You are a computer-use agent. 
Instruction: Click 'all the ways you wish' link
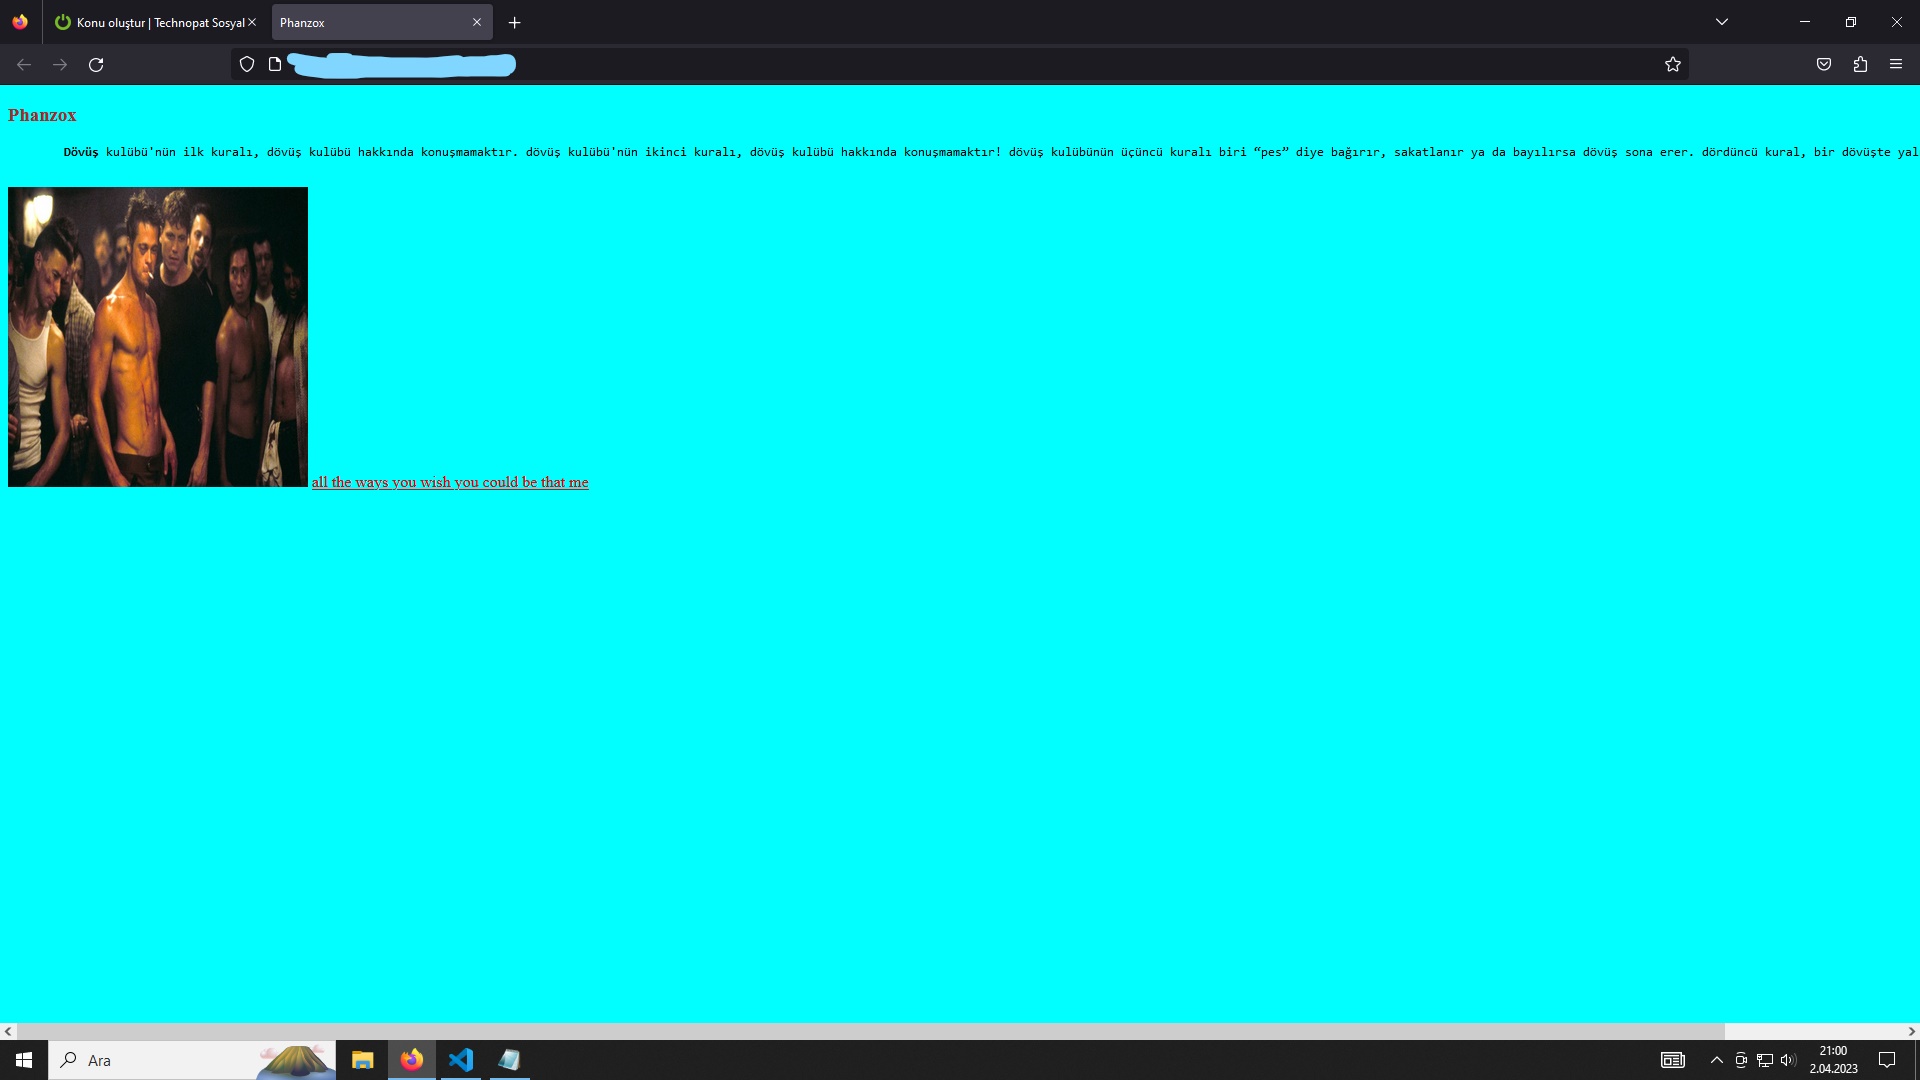click(x=450, y=482)
